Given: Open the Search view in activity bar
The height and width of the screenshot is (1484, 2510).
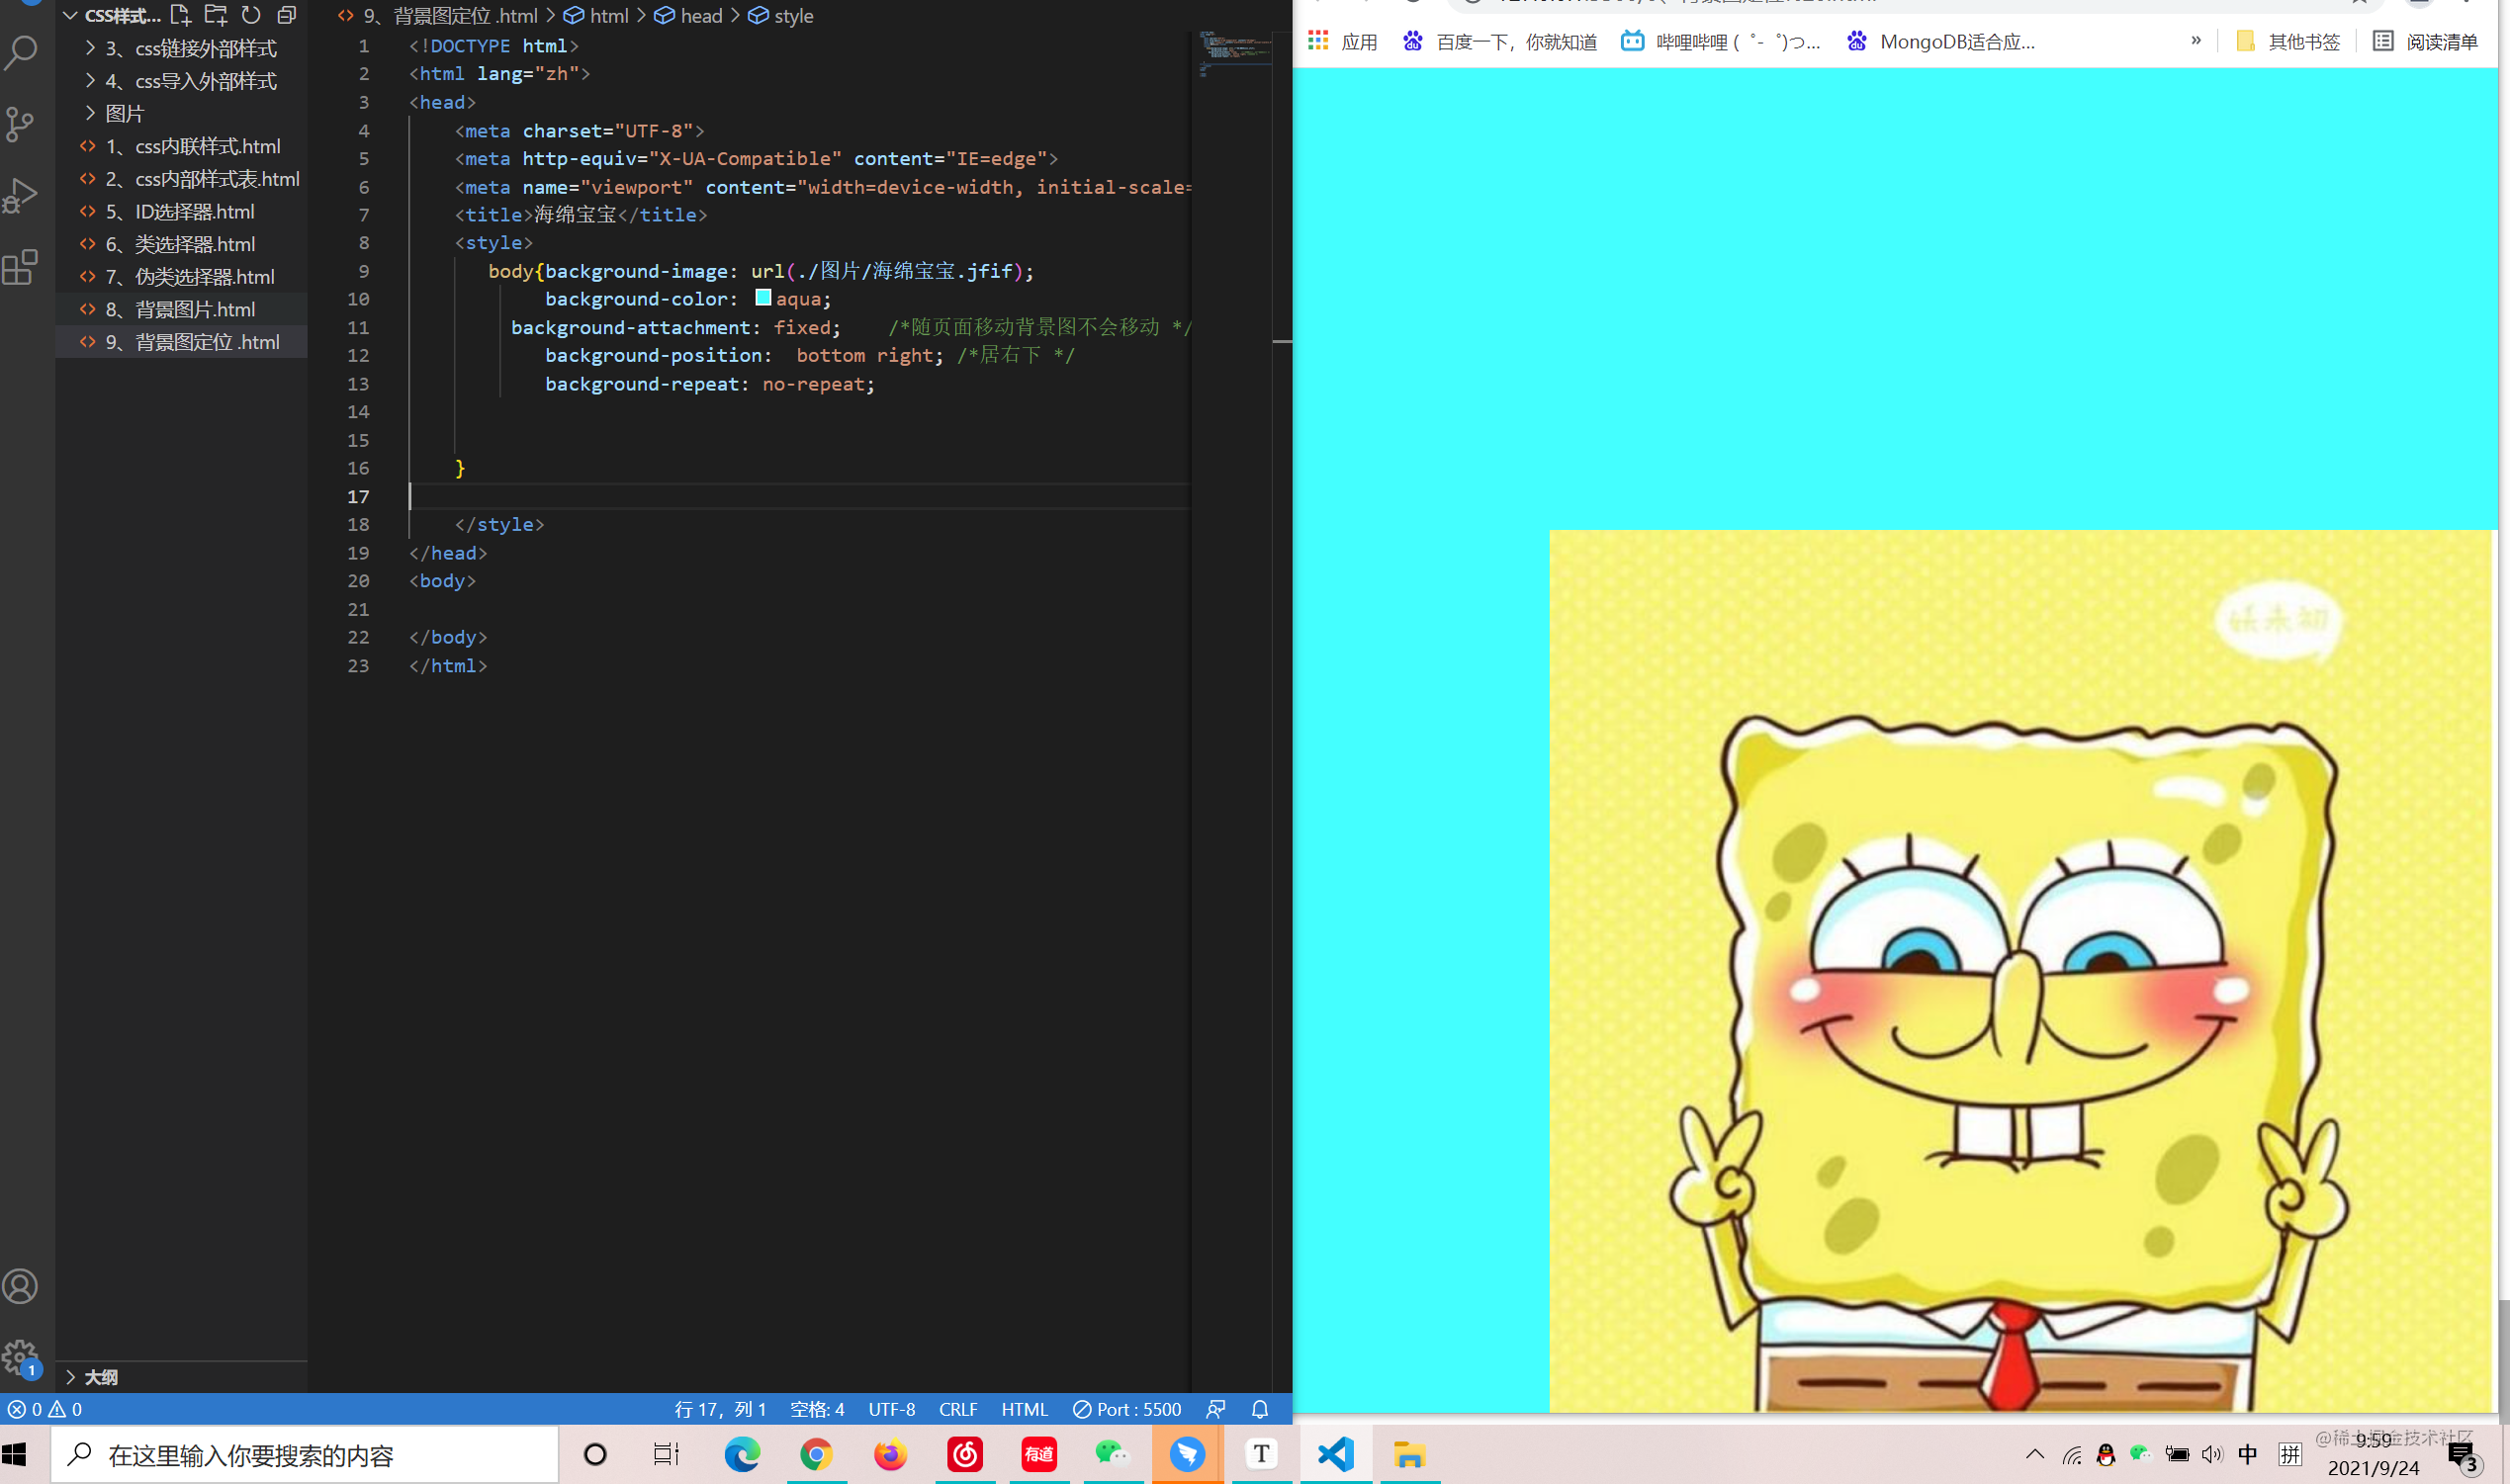Looking at the screenshot, I should click(x=21, y=52).
